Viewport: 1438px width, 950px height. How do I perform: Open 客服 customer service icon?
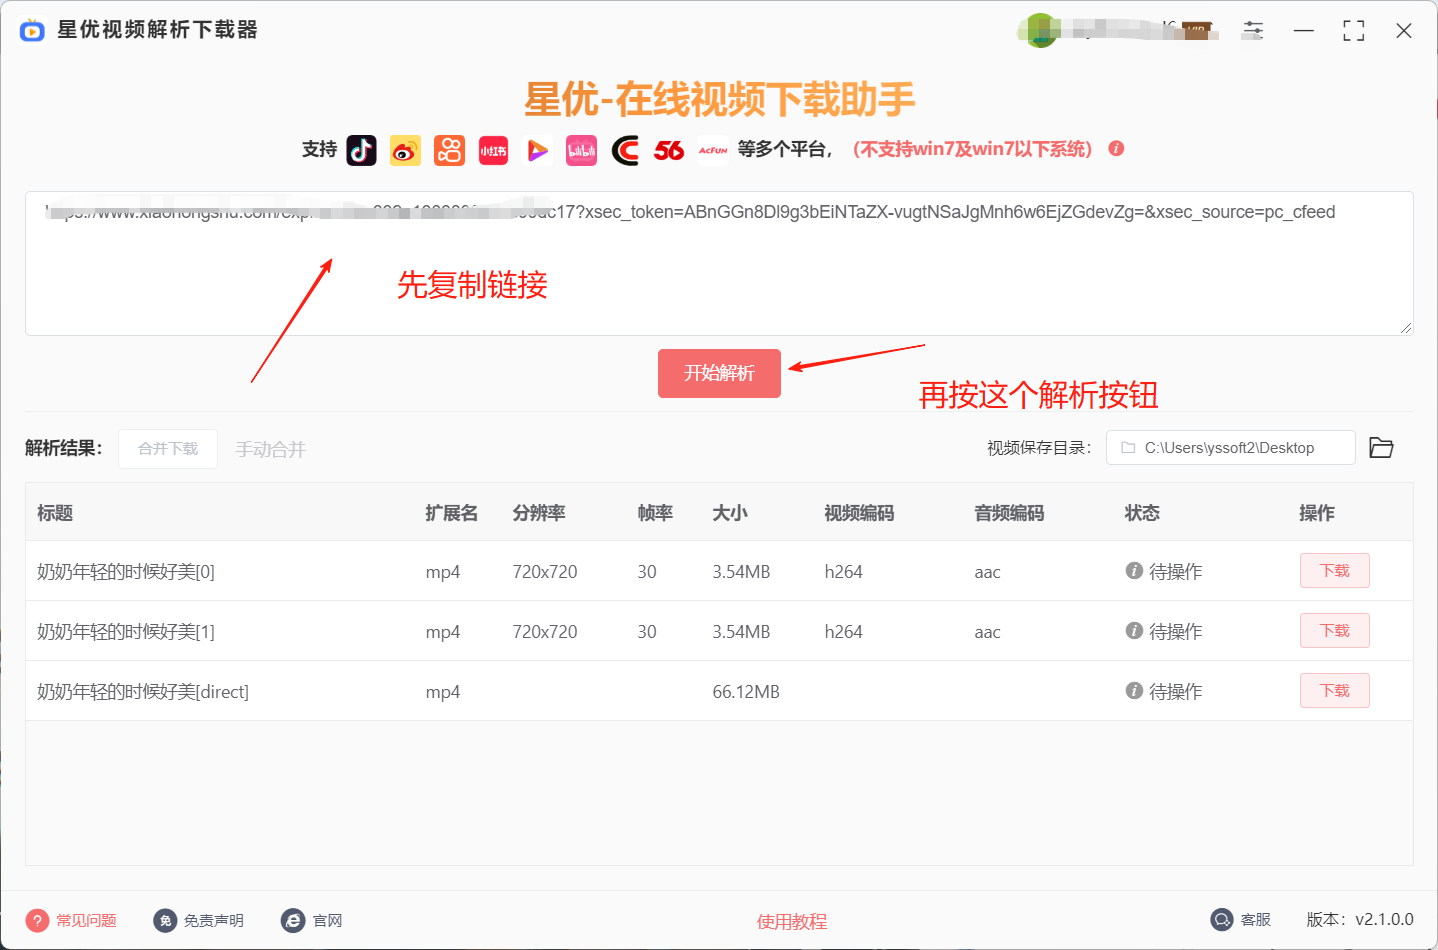pos(1221,920)
